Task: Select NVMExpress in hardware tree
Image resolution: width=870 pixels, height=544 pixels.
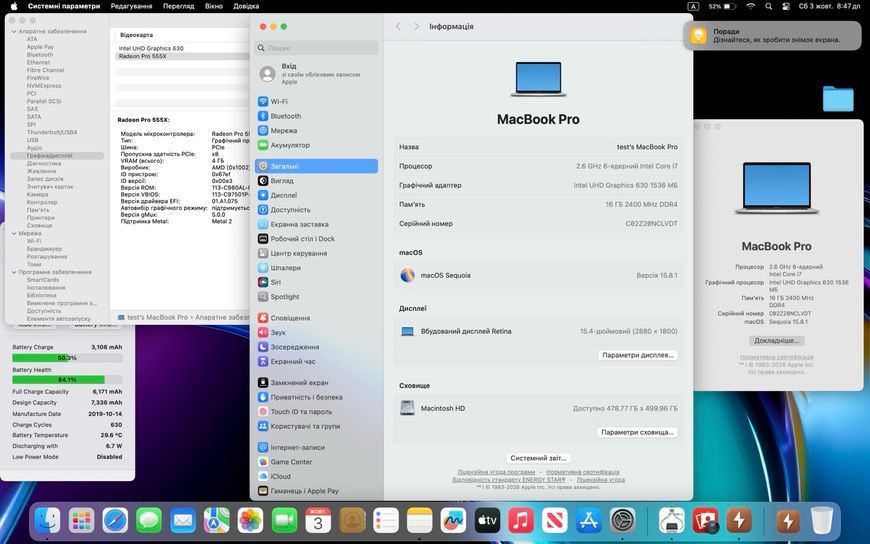Action: [44, 86]
